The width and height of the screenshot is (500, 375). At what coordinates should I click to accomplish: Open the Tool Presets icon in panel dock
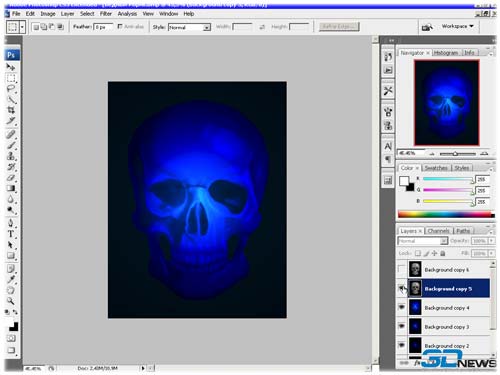(x=388, y=90)
